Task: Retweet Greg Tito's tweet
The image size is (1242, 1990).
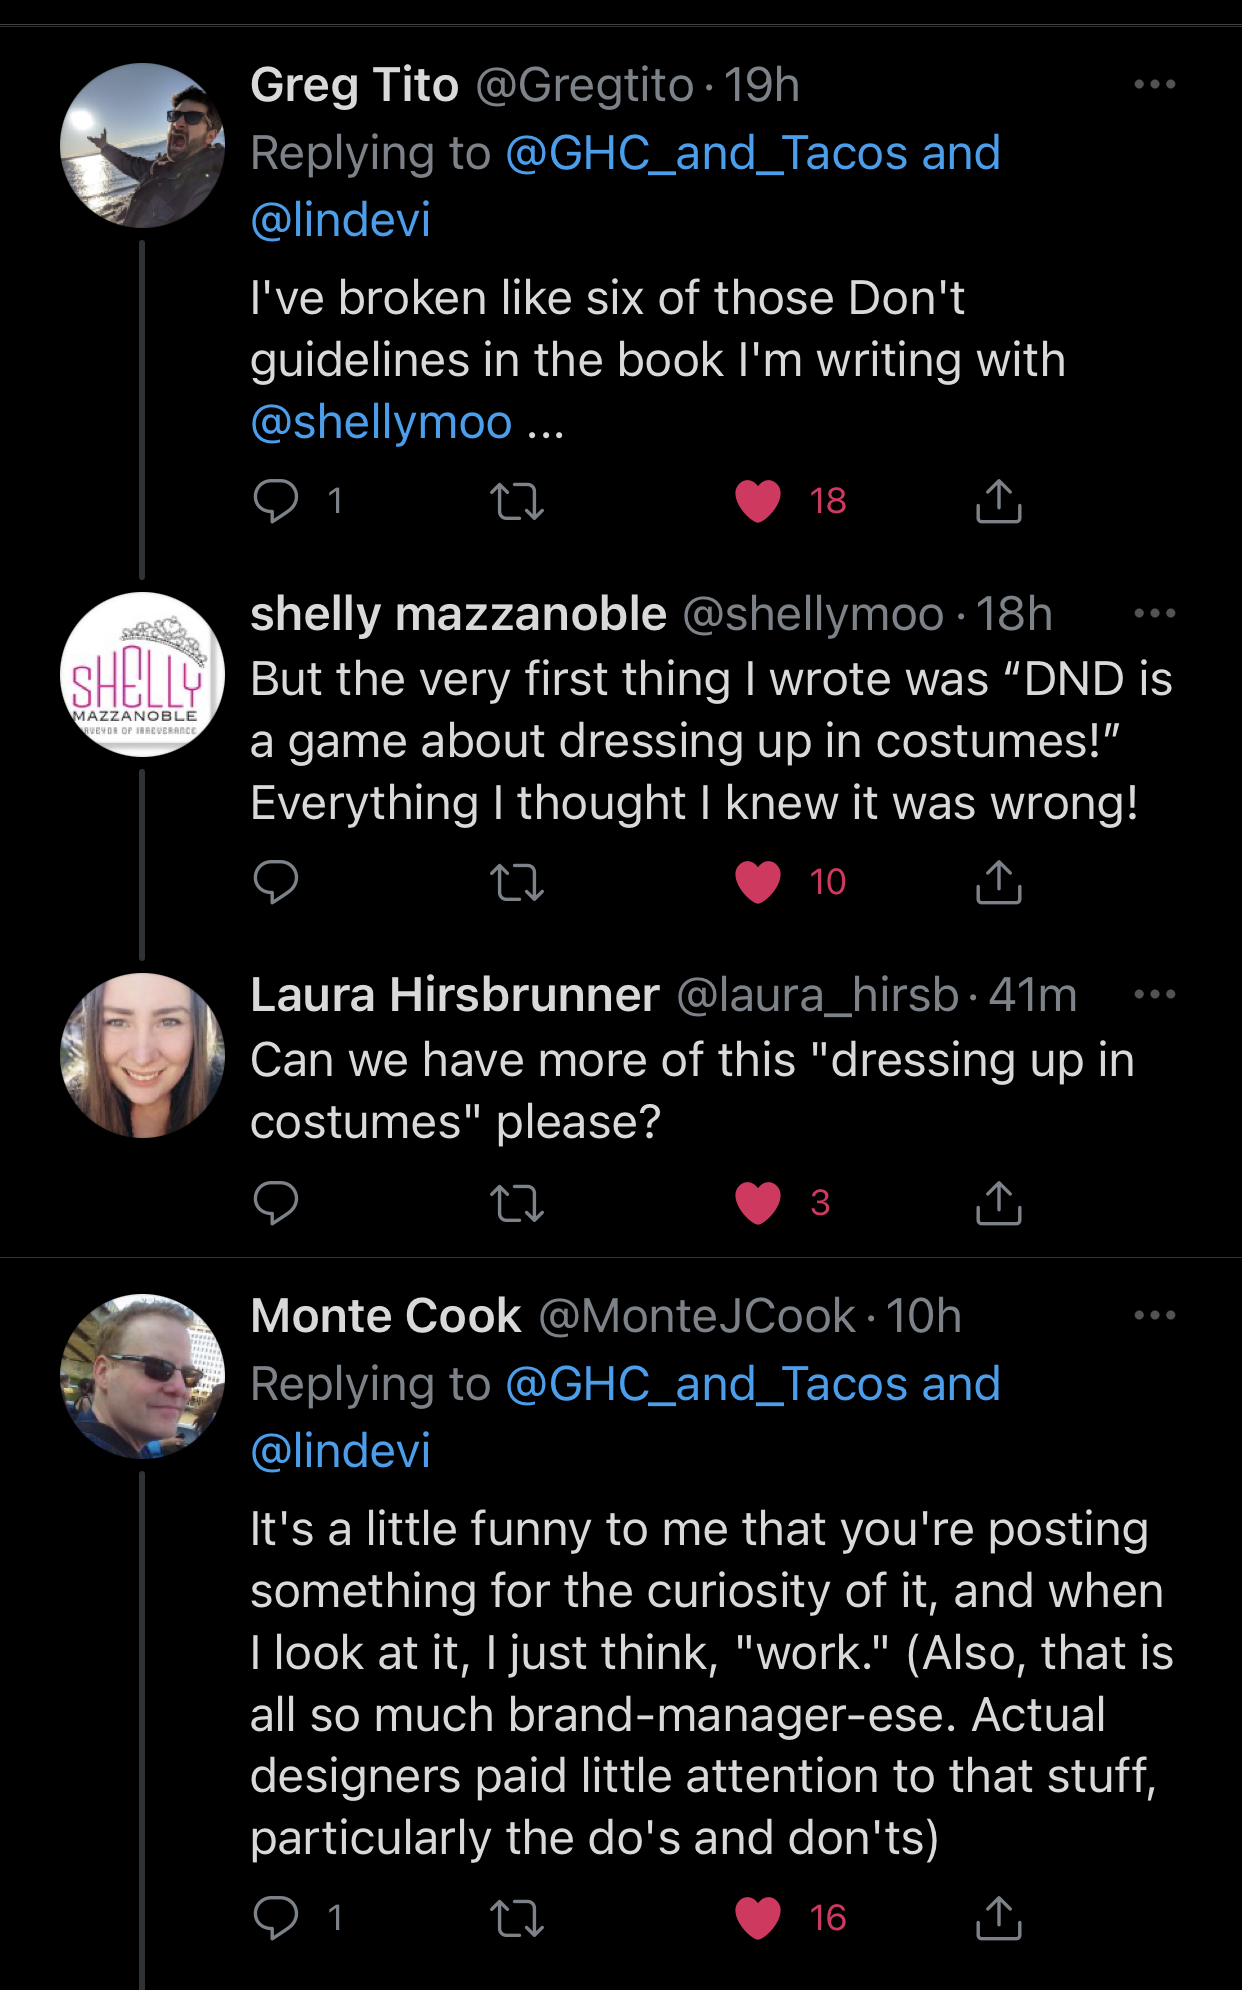Action: (x=517, y=501)
